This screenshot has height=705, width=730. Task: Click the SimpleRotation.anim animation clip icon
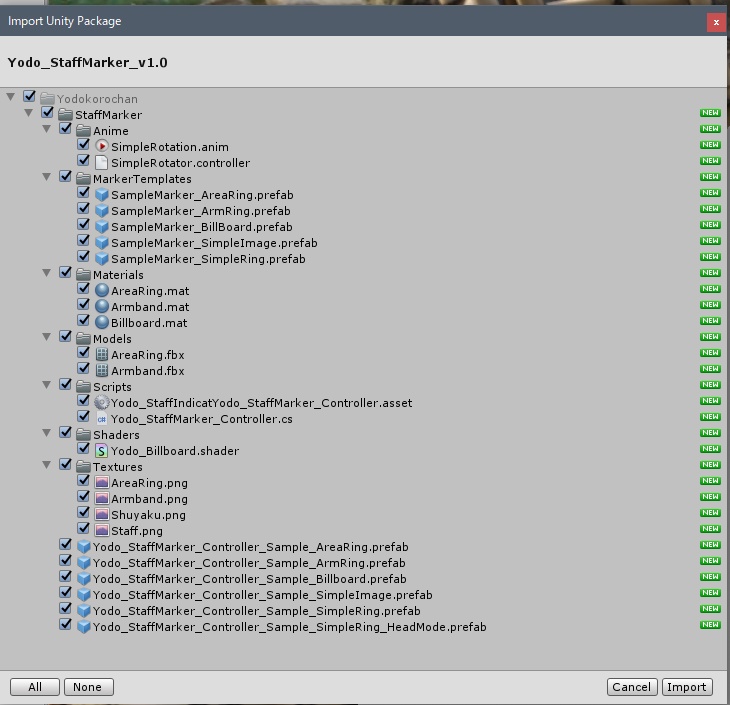pos(101,147)
